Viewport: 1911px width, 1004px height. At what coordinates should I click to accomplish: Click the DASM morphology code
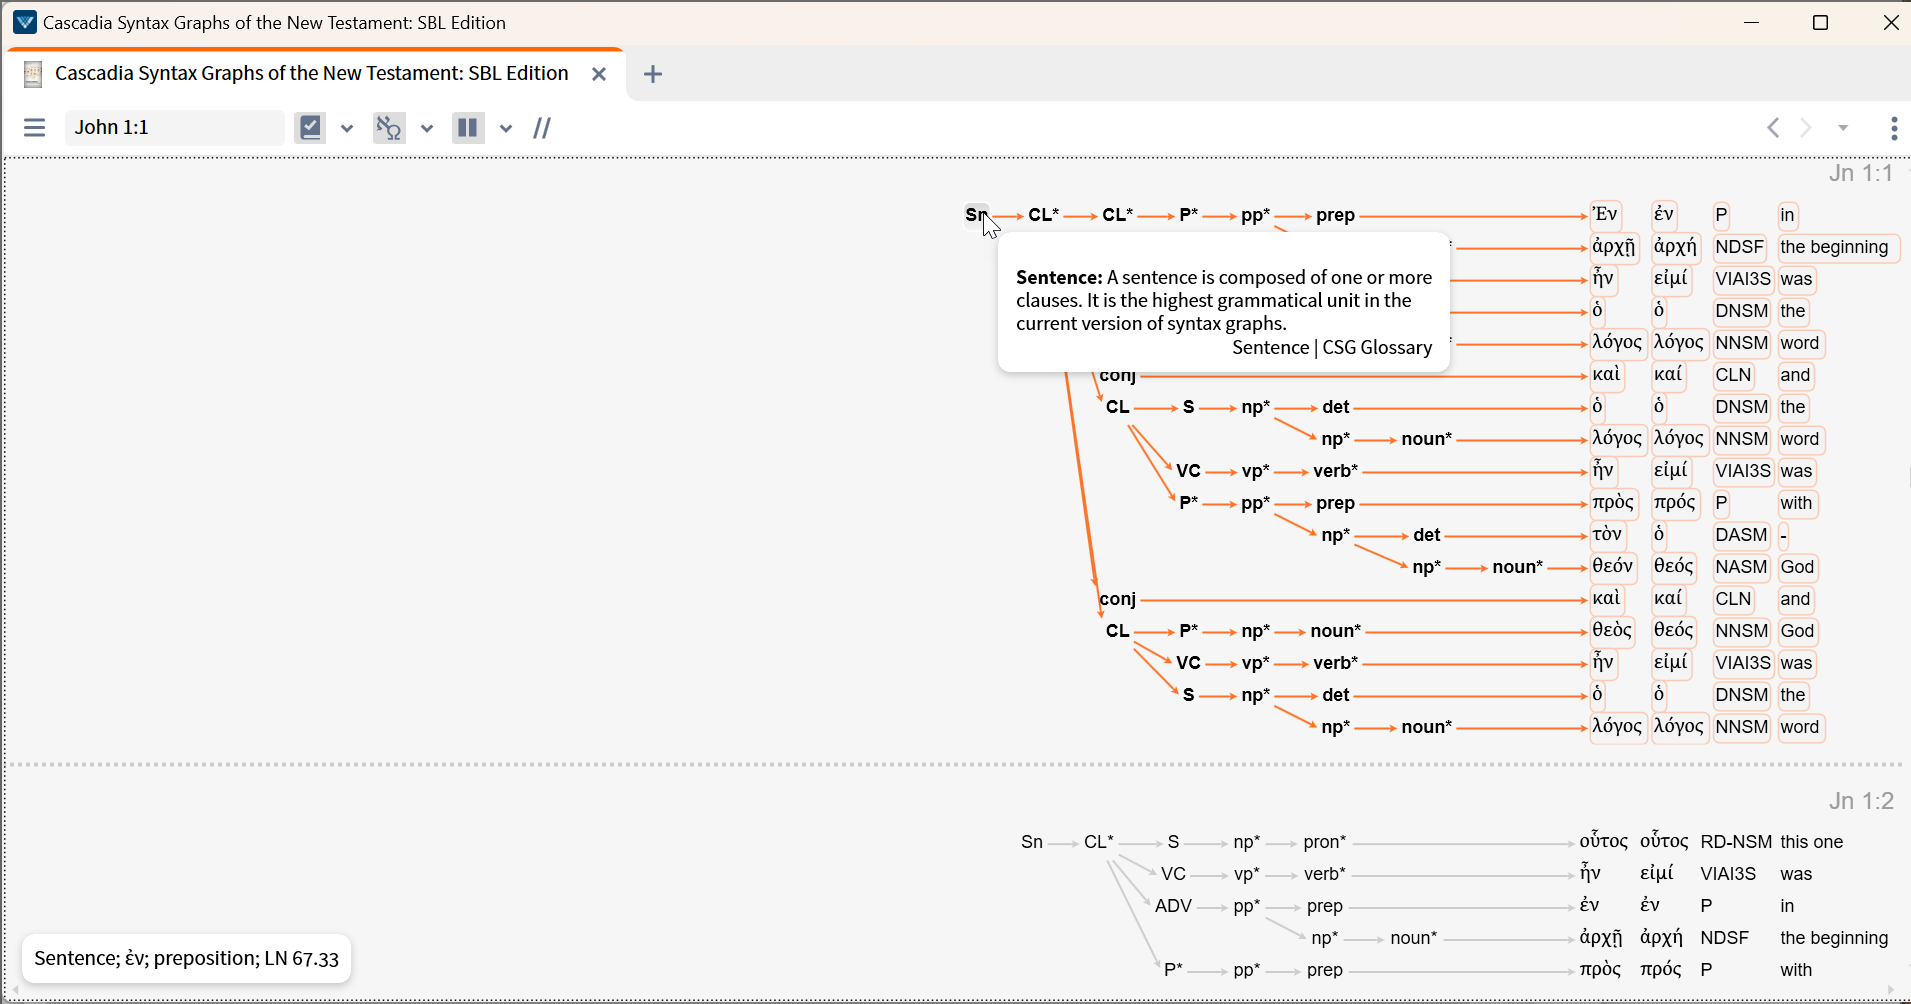pyautogui.click(x=1741, y=535)
